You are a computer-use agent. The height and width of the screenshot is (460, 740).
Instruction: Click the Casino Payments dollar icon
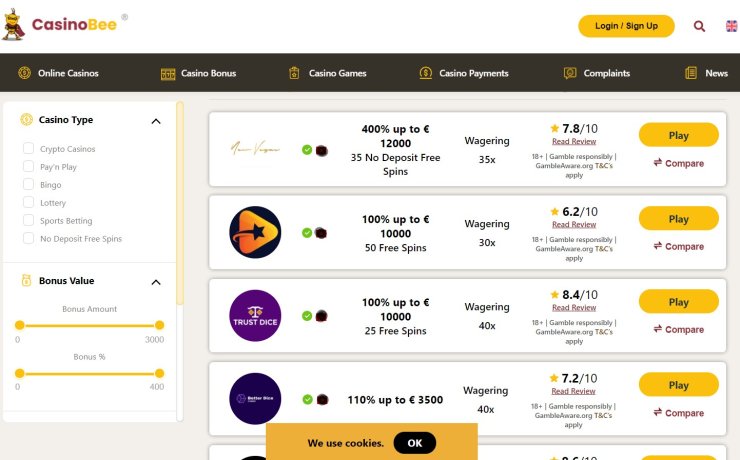(x=426, y=73)
